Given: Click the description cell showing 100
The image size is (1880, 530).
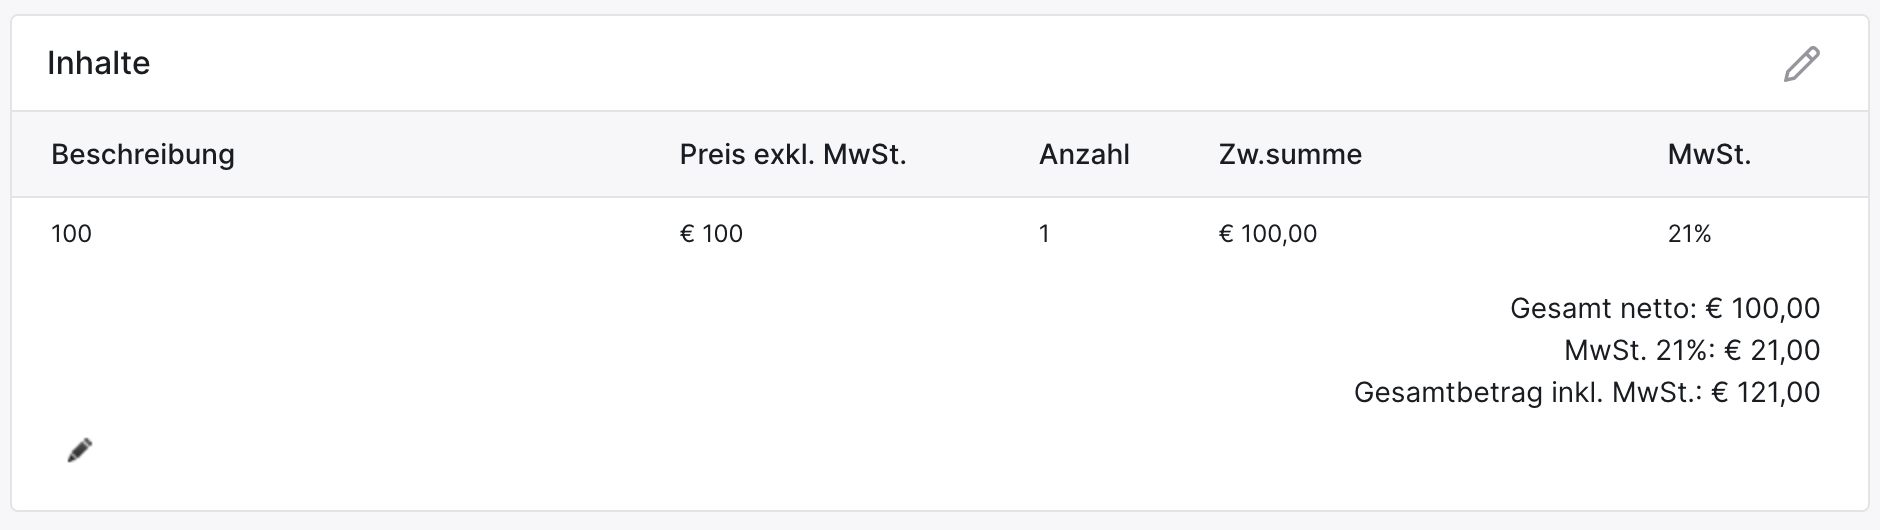Looking at the screenshot, I should point(71,234).
